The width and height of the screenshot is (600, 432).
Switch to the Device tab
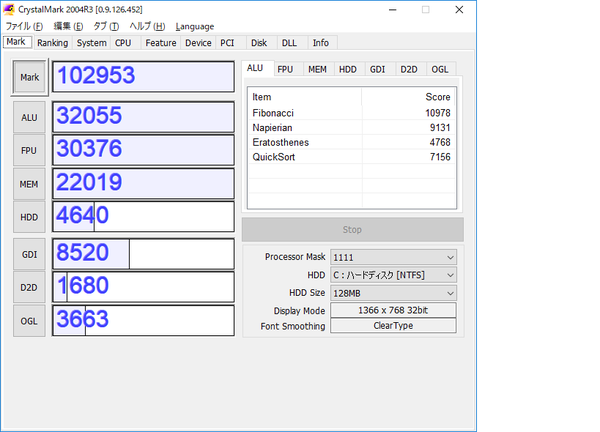click(198, 43)
